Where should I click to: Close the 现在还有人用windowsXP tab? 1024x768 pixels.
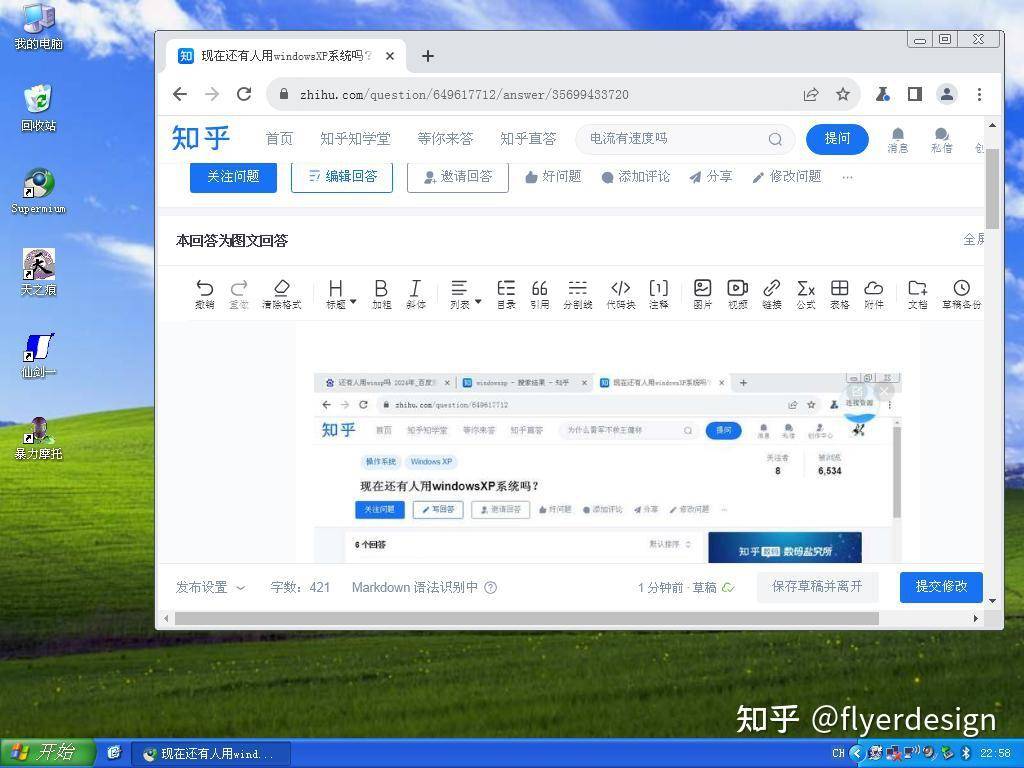[x=390, y=56]
